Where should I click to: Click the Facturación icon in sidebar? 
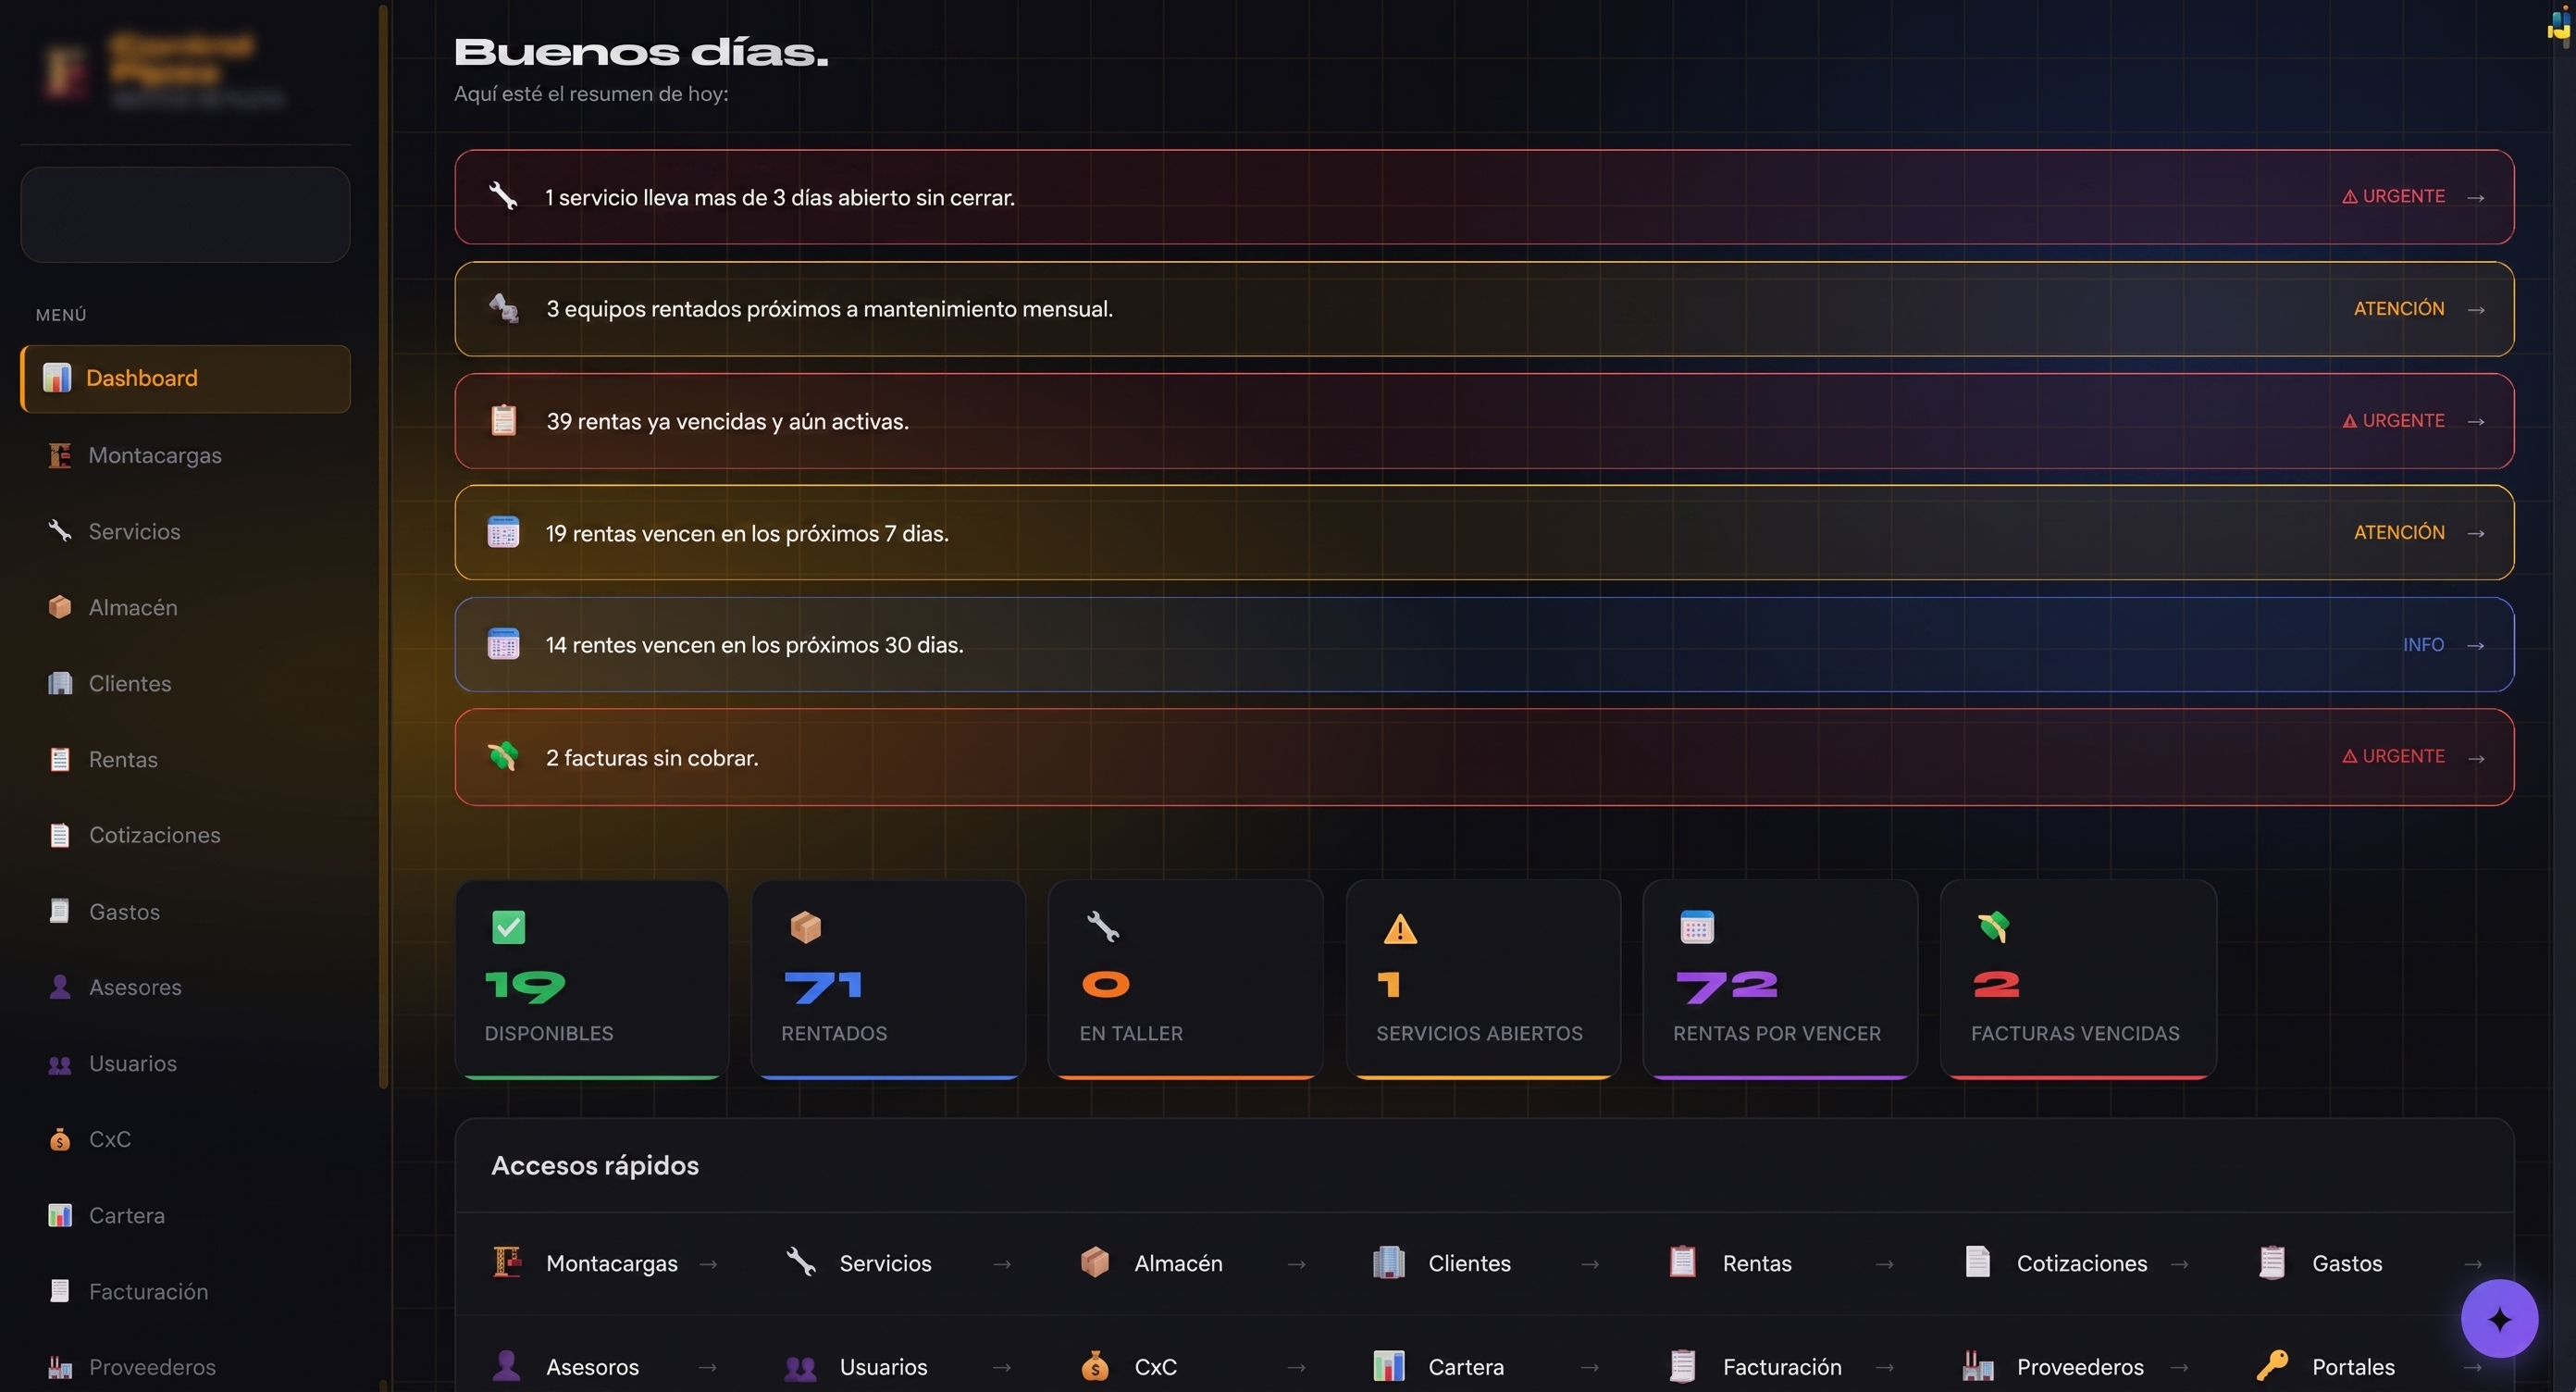coord(60,1291)
